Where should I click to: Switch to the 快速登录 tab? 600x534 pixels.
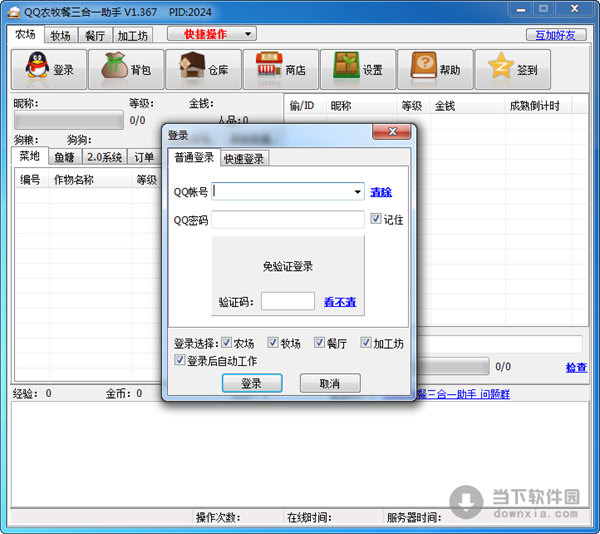coord(244,158)
